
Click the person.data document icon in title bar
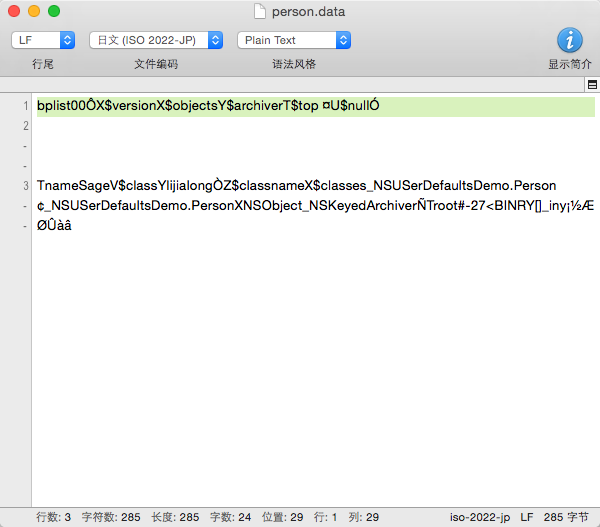tap(260, 11)
